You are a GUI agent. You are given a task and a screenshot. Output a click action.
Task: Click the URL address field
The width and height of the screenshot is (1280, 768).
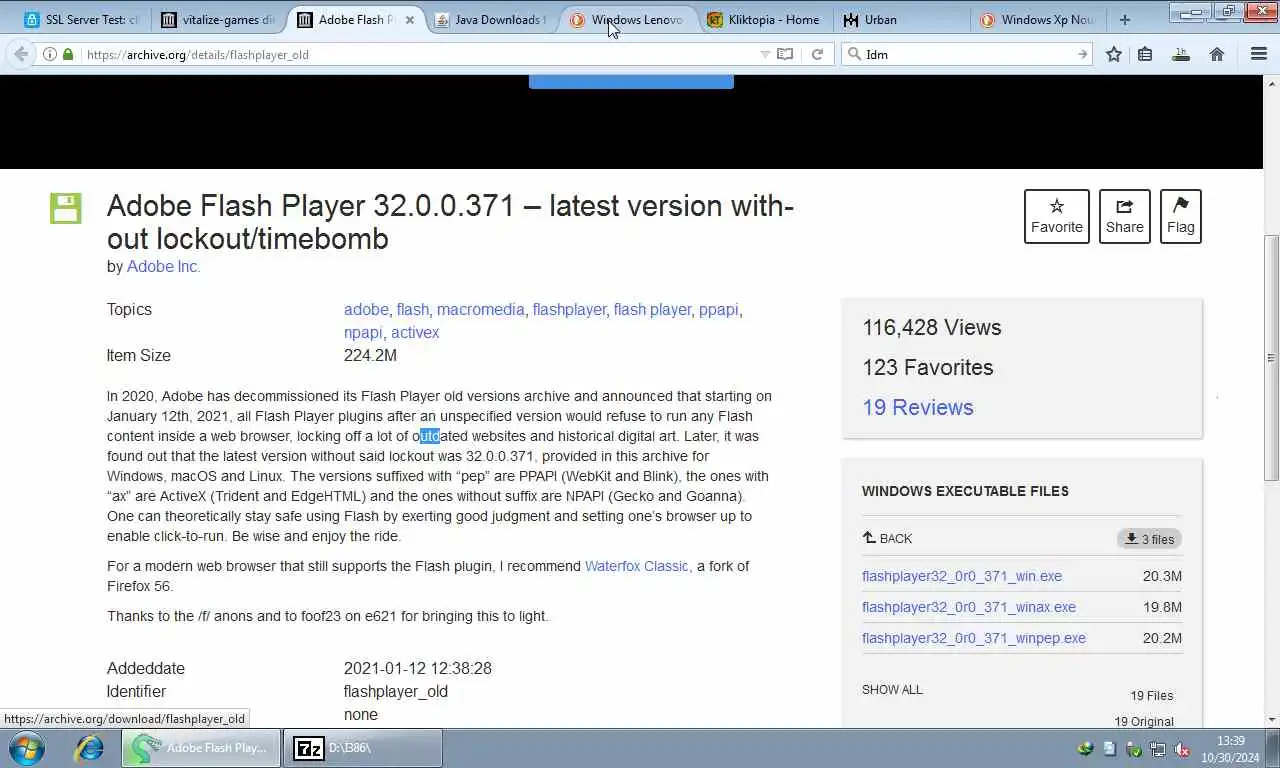[420, 54]
